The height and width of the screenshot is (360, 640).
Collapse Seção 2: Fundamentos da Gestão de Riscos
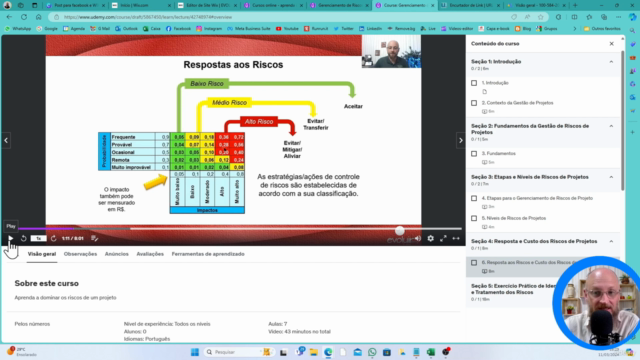(x=611, y=126)
